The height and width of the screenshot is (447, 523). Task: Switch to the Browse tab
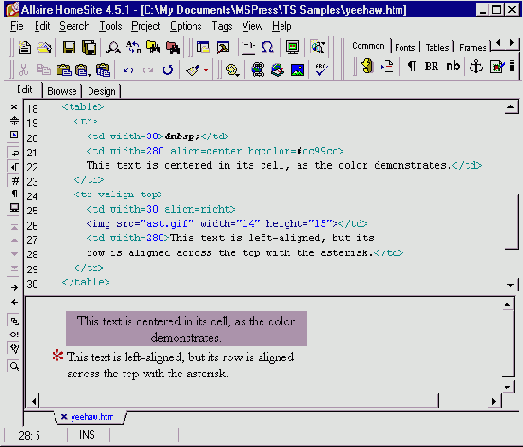(x=62, y=91)
